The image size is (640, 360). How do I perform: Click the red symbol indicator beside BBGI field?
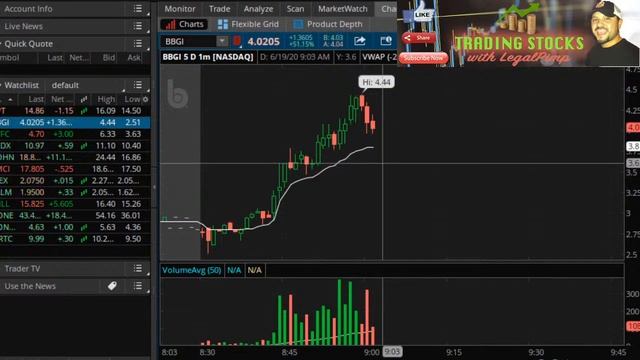coord(237,41)
